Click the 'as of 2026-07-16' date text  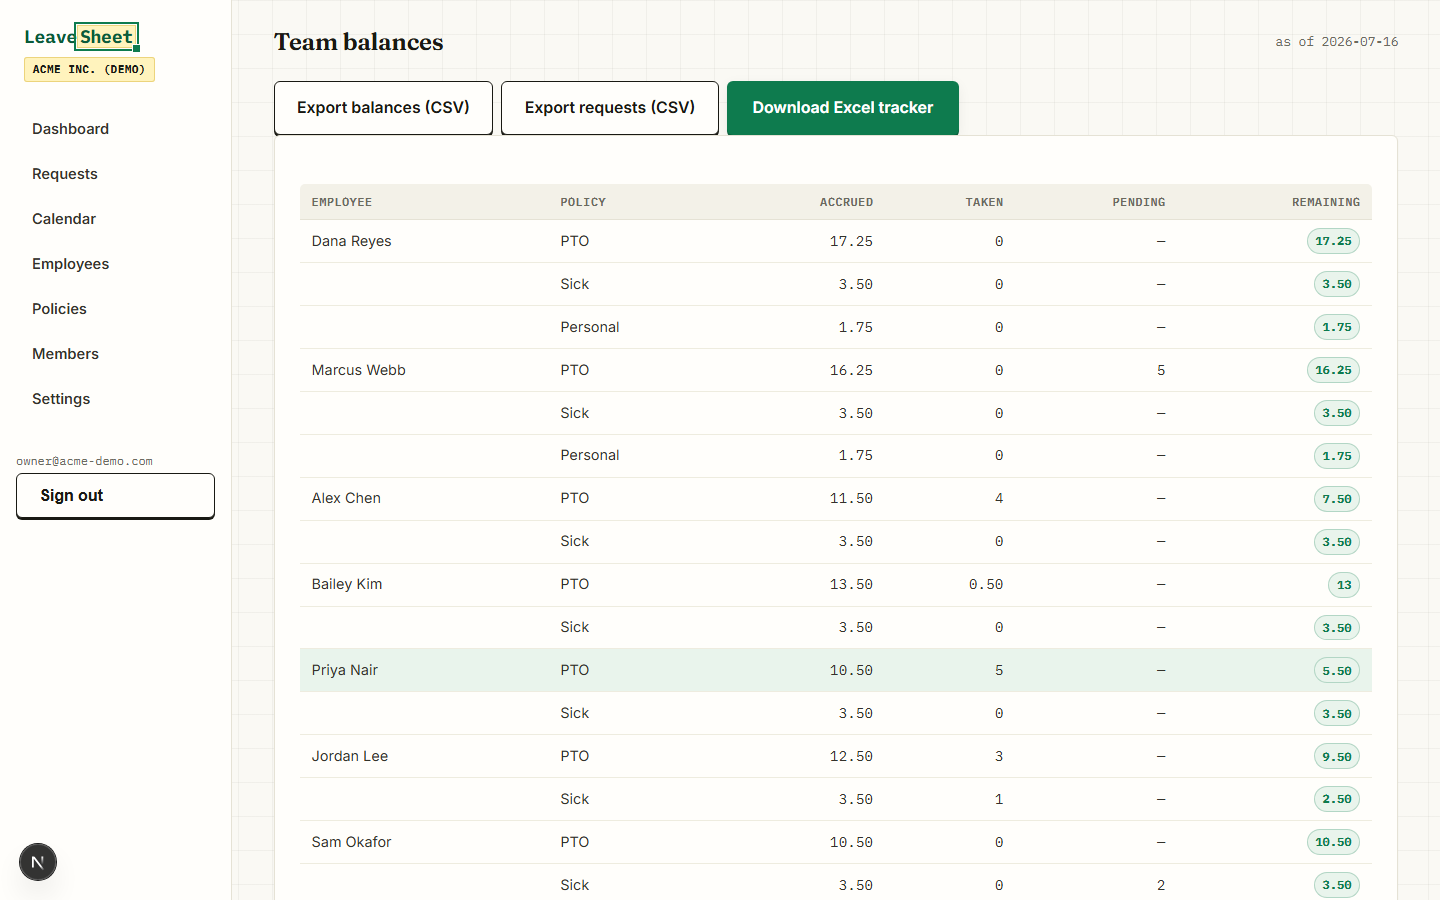(x=1336, y=42)
